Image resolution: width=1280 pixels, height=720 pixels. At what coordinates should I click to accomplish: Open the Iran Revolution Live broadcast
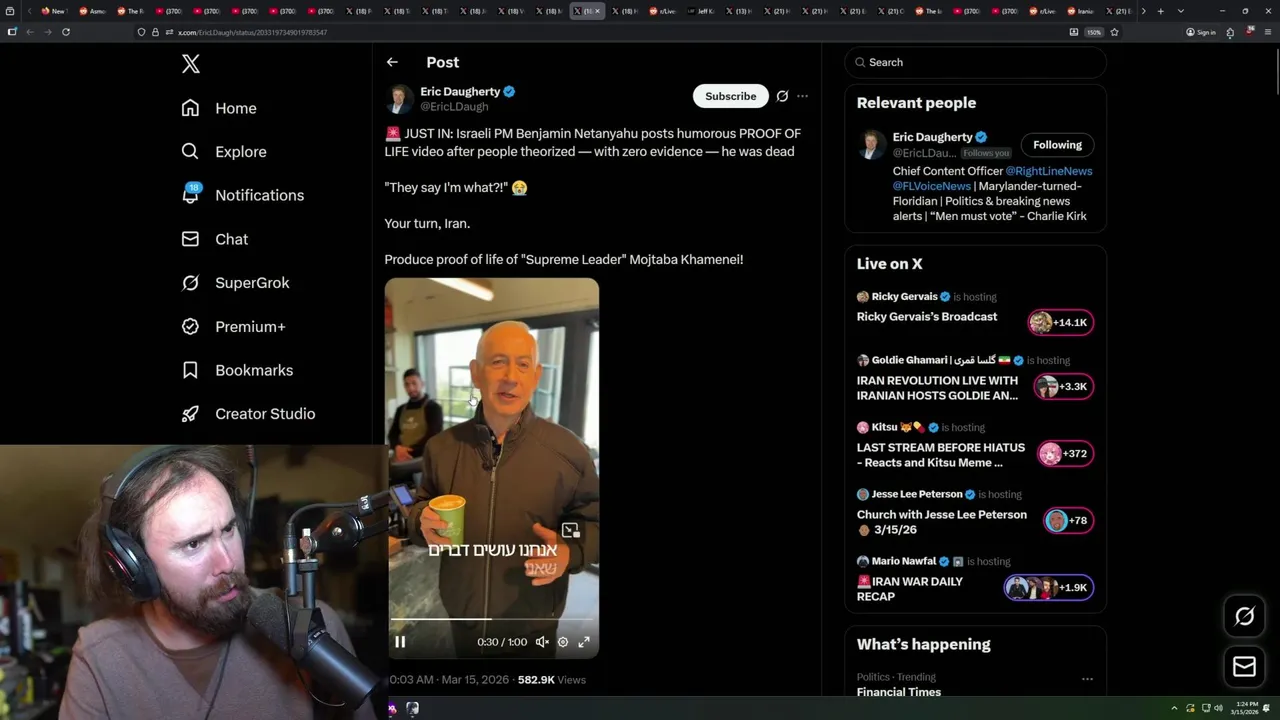click(x=937, y=388)
